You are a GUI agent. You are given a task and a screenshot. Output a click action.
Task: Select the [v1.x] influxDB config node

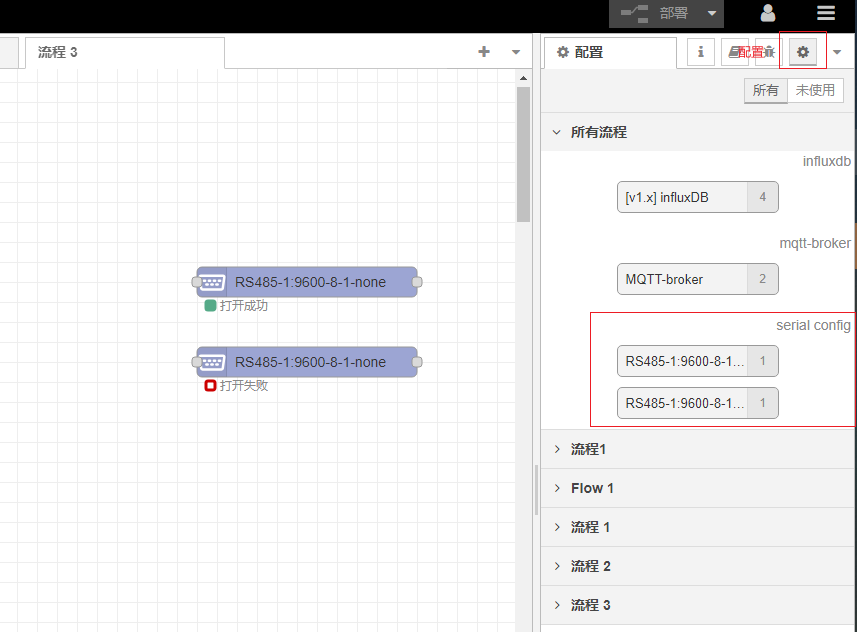pyautogui.click(x=683, y=197)
